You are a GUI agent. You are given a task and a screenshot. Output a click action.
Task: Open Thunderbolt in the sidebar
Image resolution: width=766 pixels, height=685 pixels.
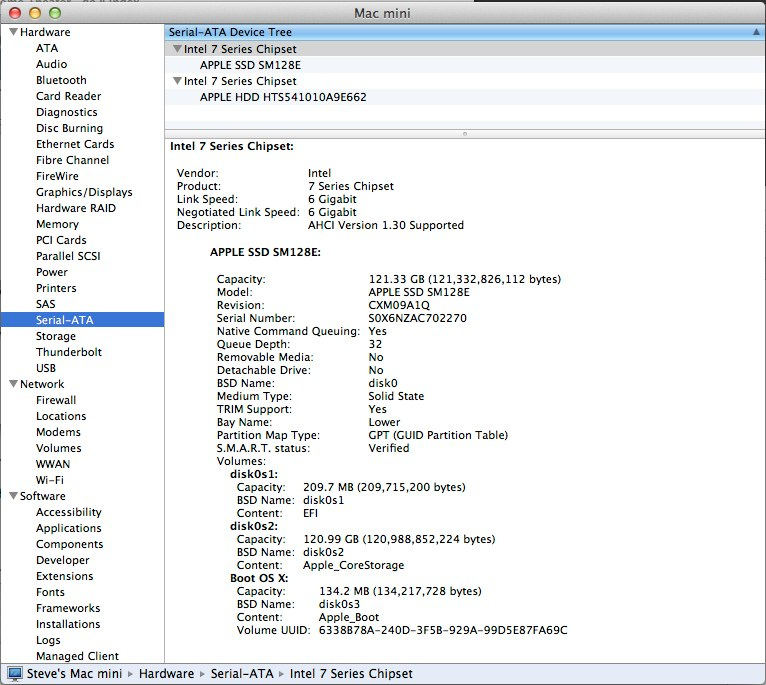(69, 352)
